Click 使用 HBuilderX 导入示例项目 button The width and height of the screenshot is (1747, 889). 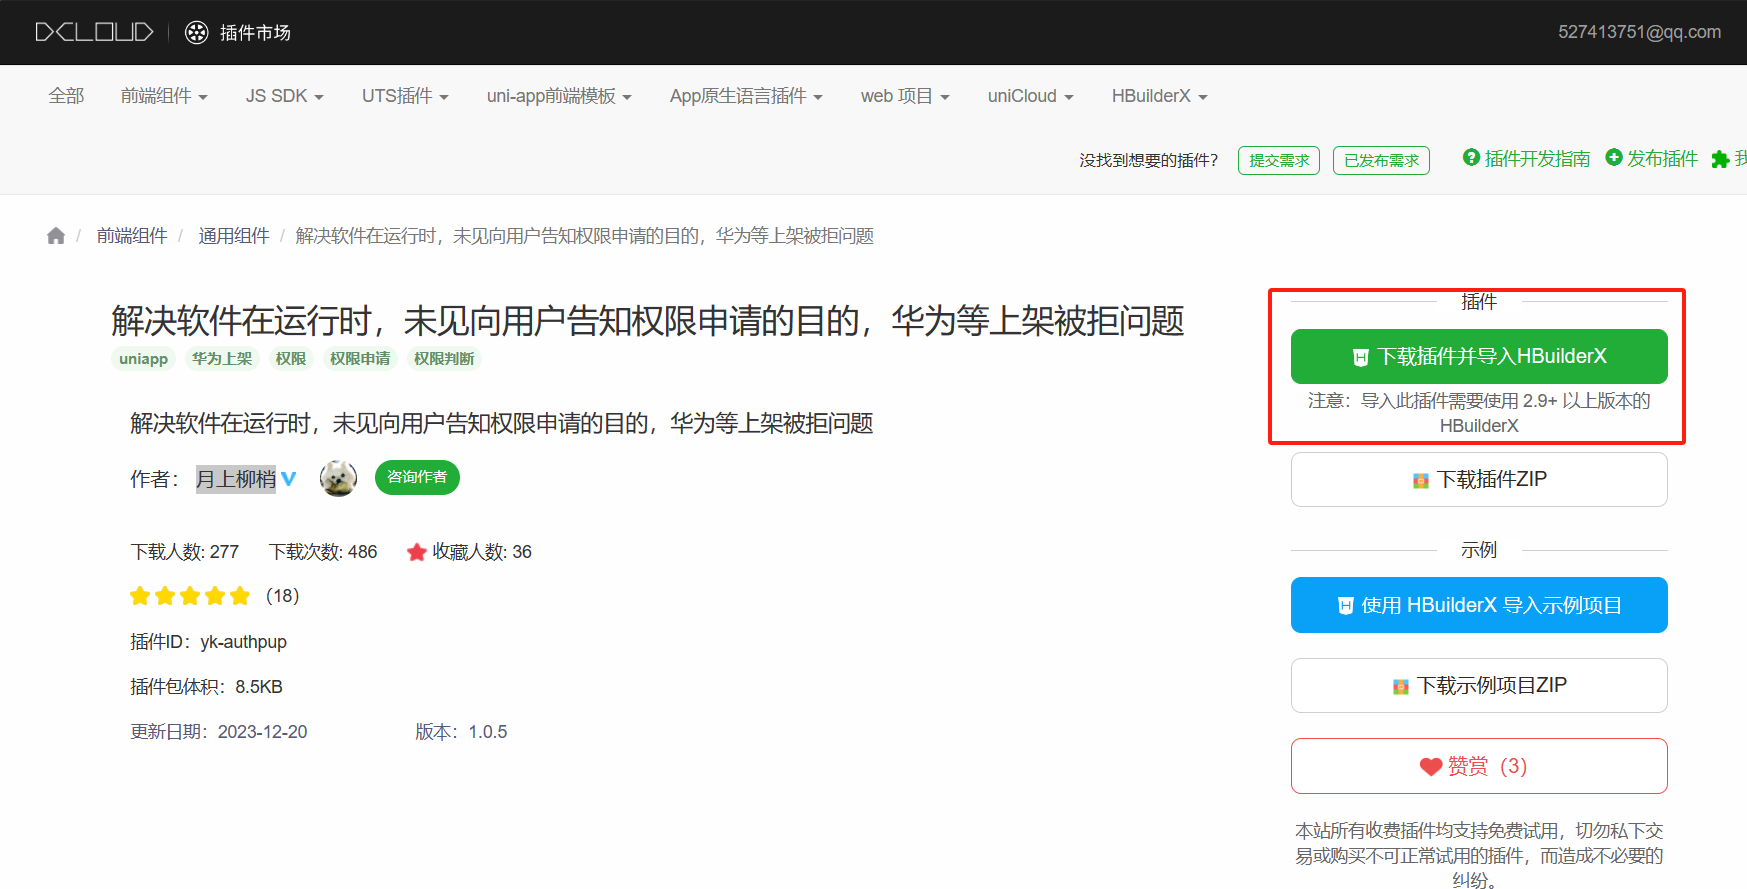tap(1479, 605)
